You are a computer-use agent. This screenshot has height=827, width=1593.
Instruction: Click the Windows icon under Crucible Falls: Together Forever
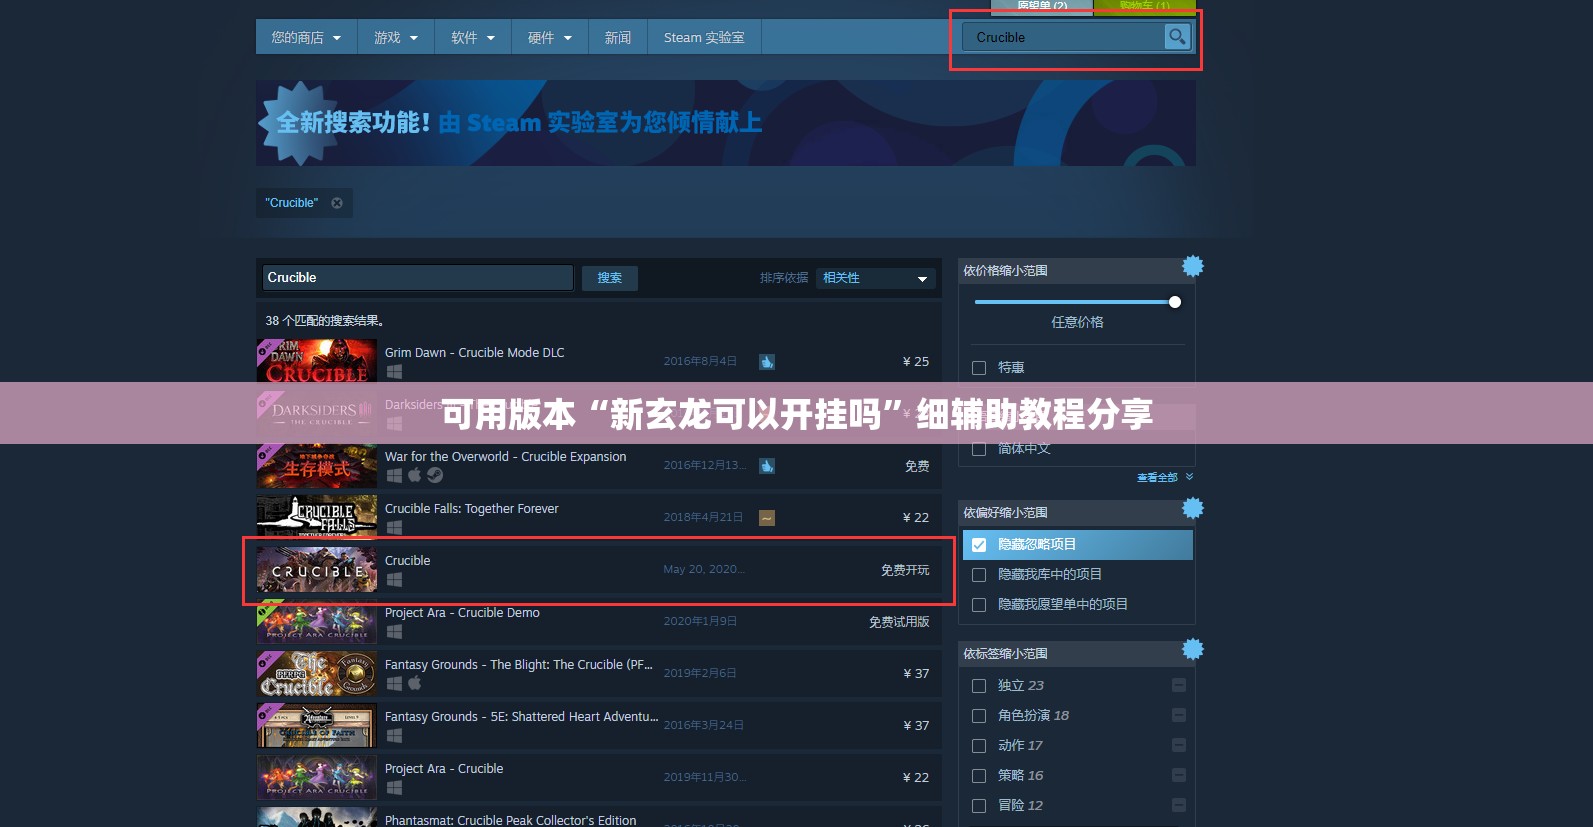point(395,528)
